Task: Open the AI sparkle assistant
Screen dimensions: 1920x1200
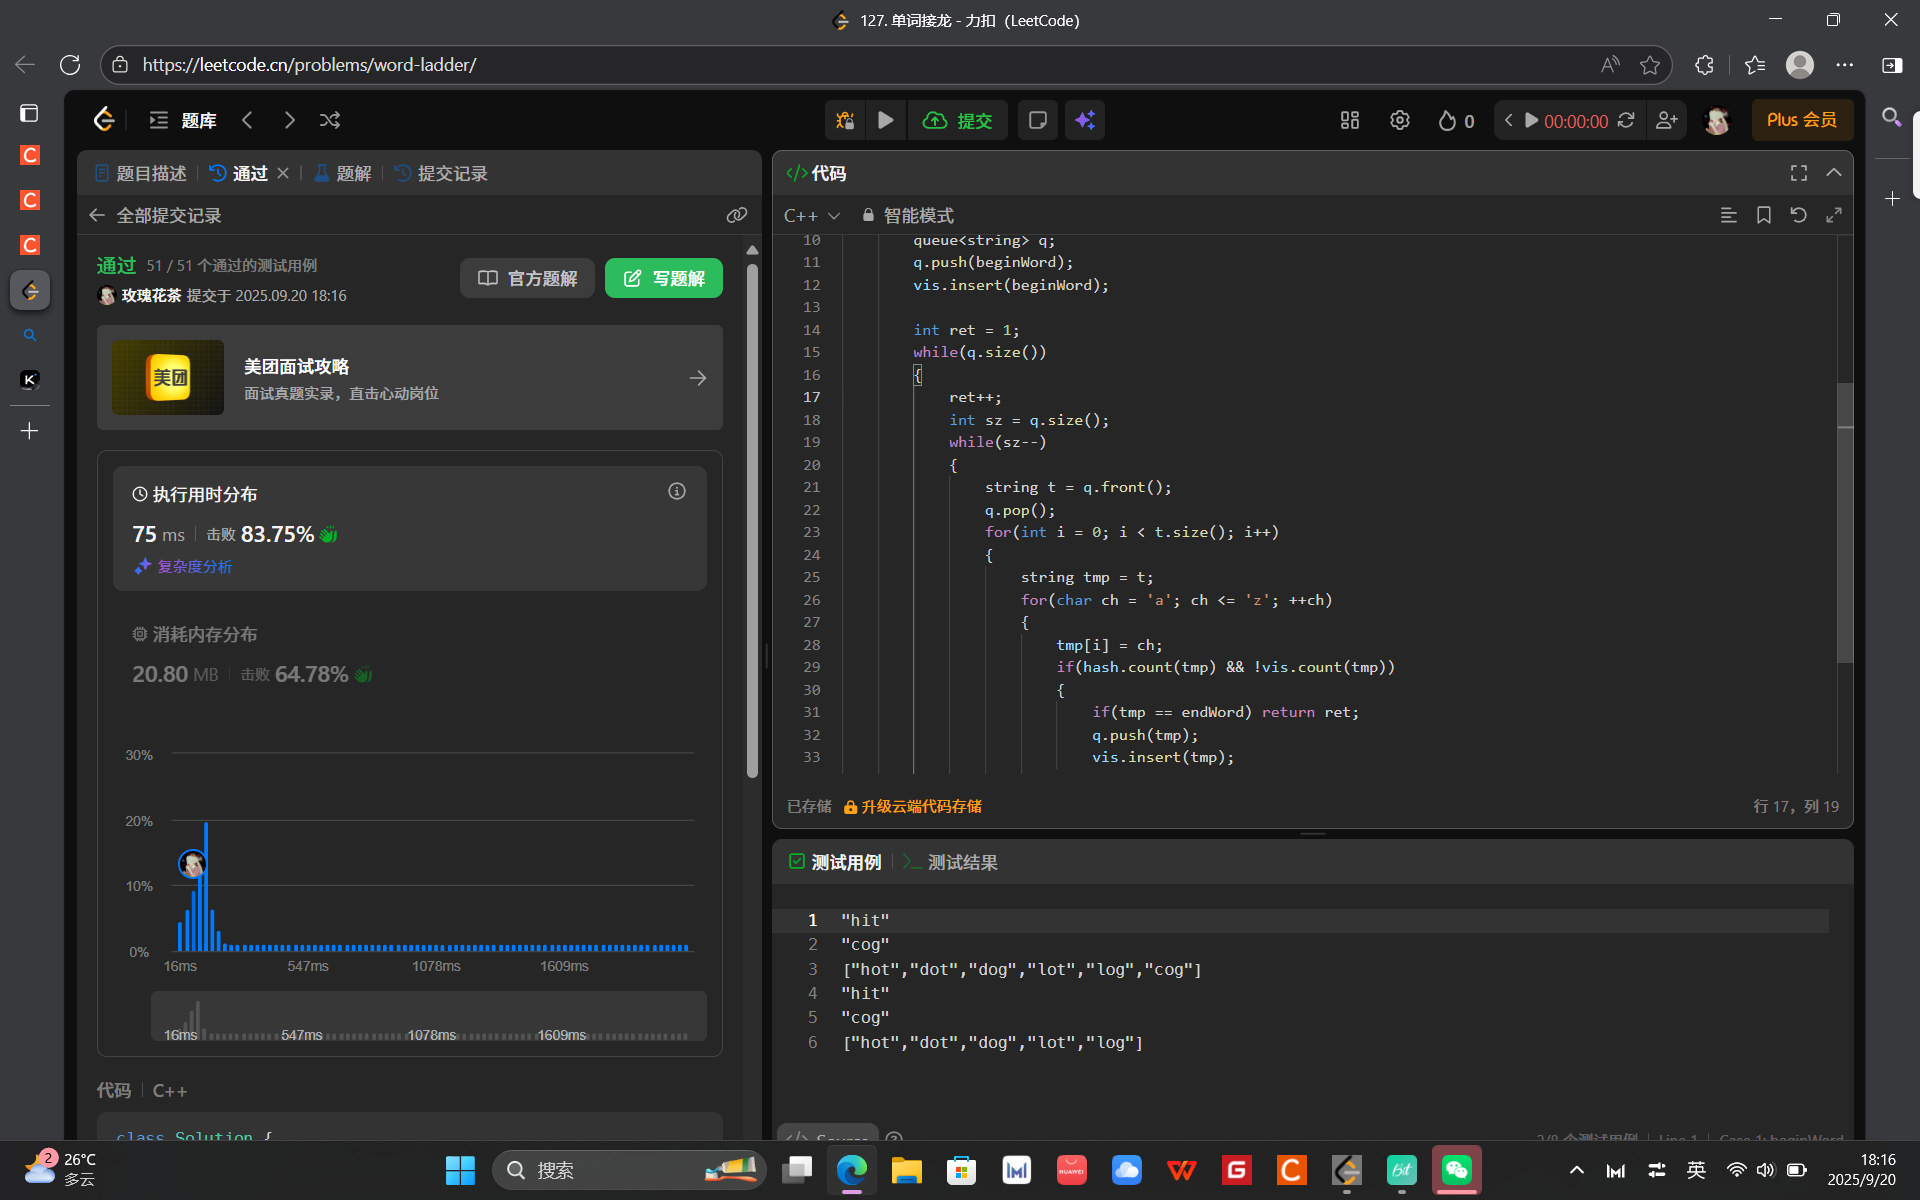Action: coord(1085,120)
